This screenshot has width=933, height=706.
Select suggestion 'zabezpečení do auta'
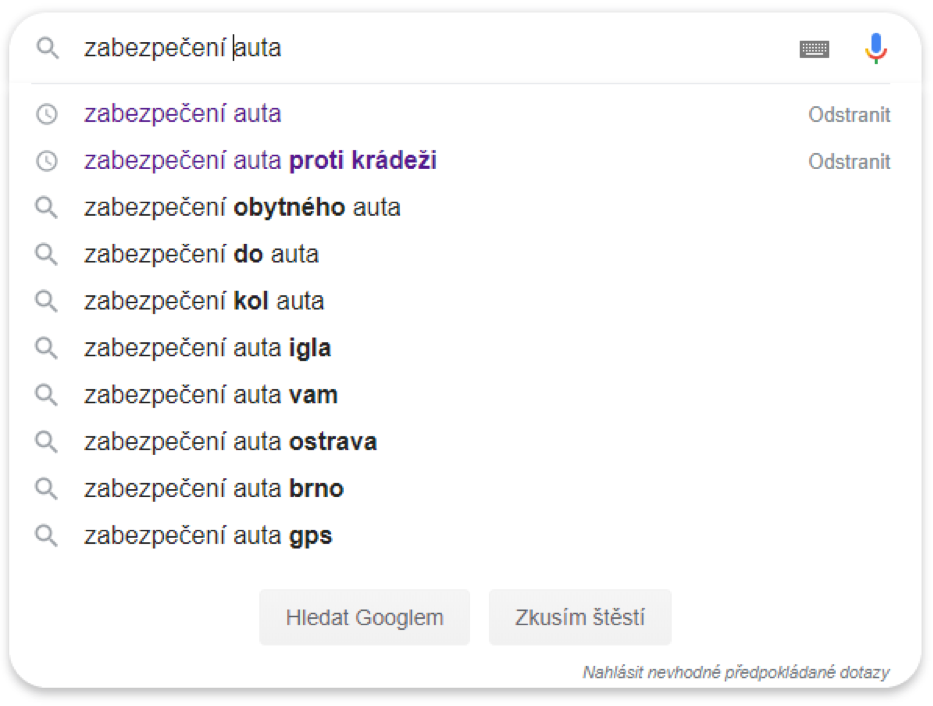[x=201, y=255]
